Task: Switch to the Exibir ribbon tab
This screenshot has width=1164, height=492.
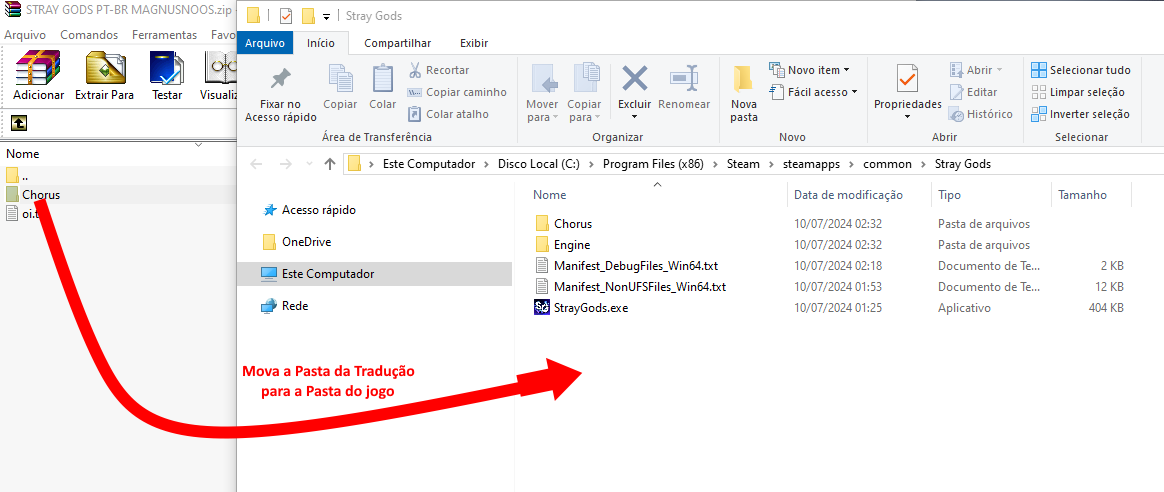Action: pyautogui.click(x=474, y=43)
